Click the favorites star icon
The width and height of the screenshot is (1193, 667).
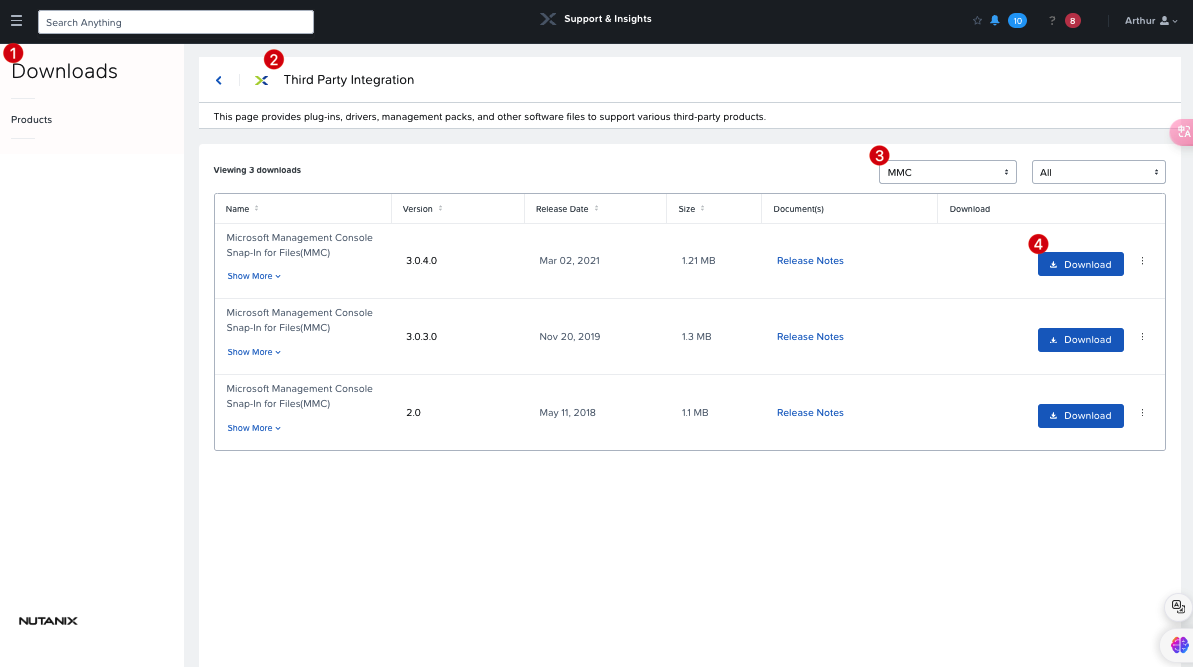977,21
